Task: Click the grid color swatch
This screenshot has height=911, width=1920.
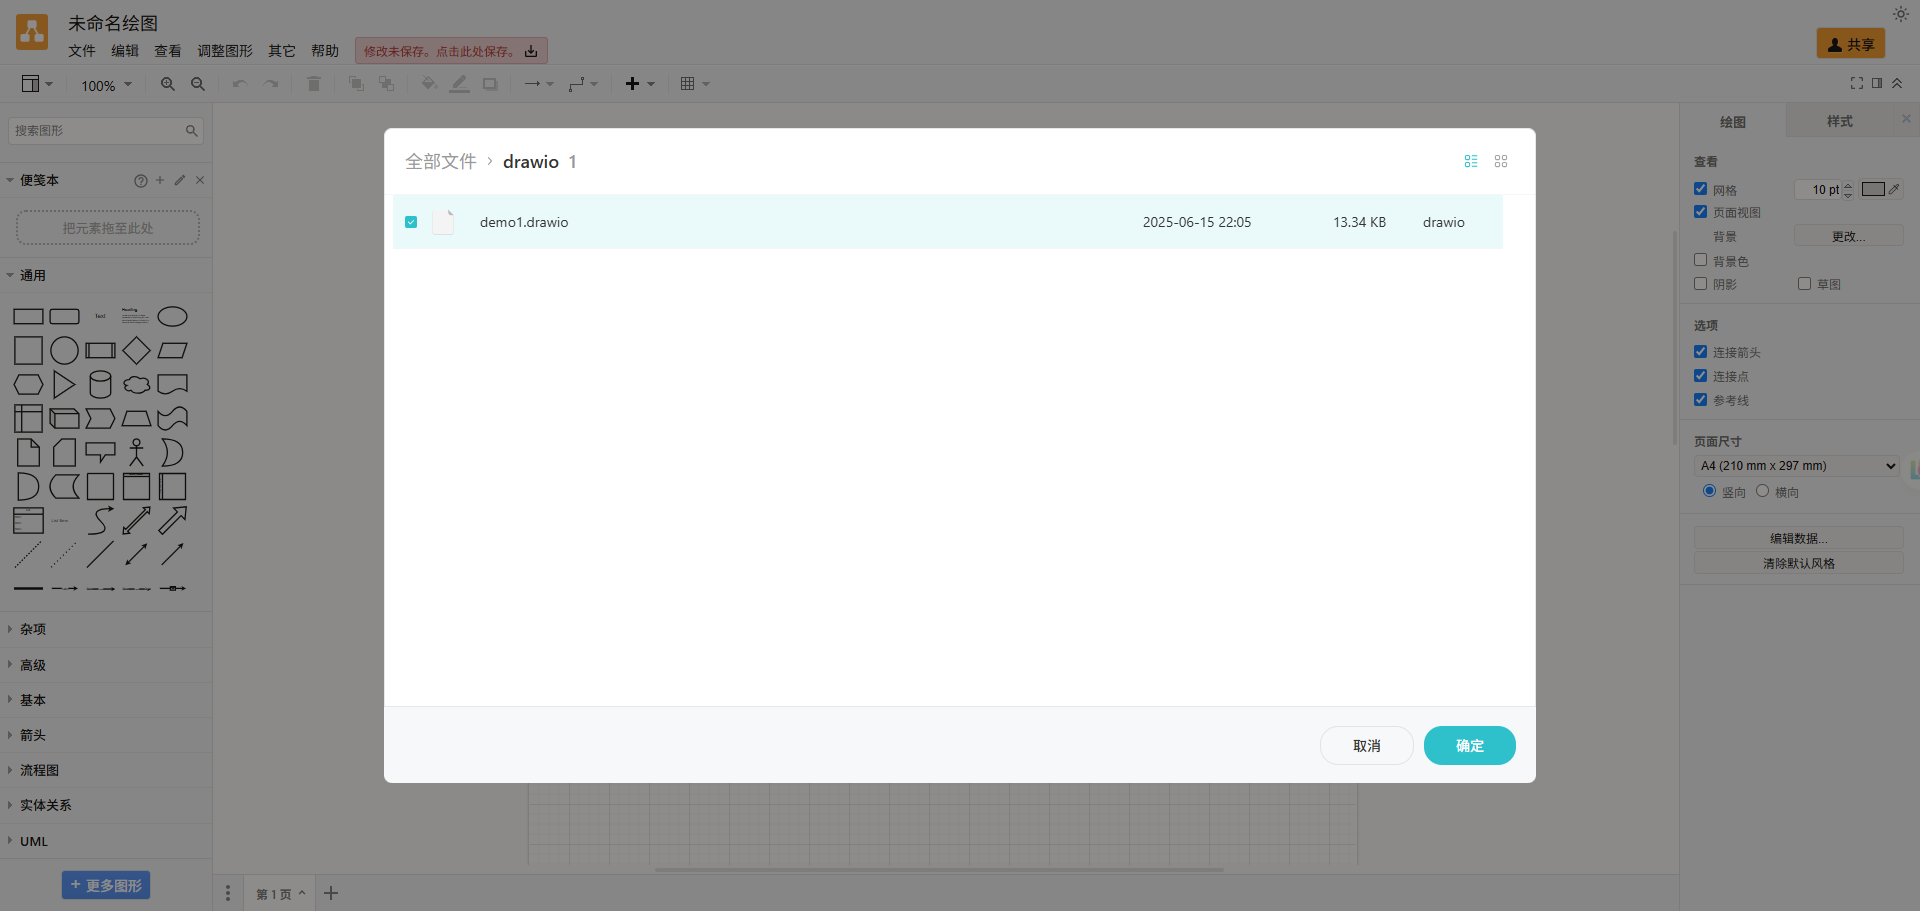Action: click(1874, 189)
